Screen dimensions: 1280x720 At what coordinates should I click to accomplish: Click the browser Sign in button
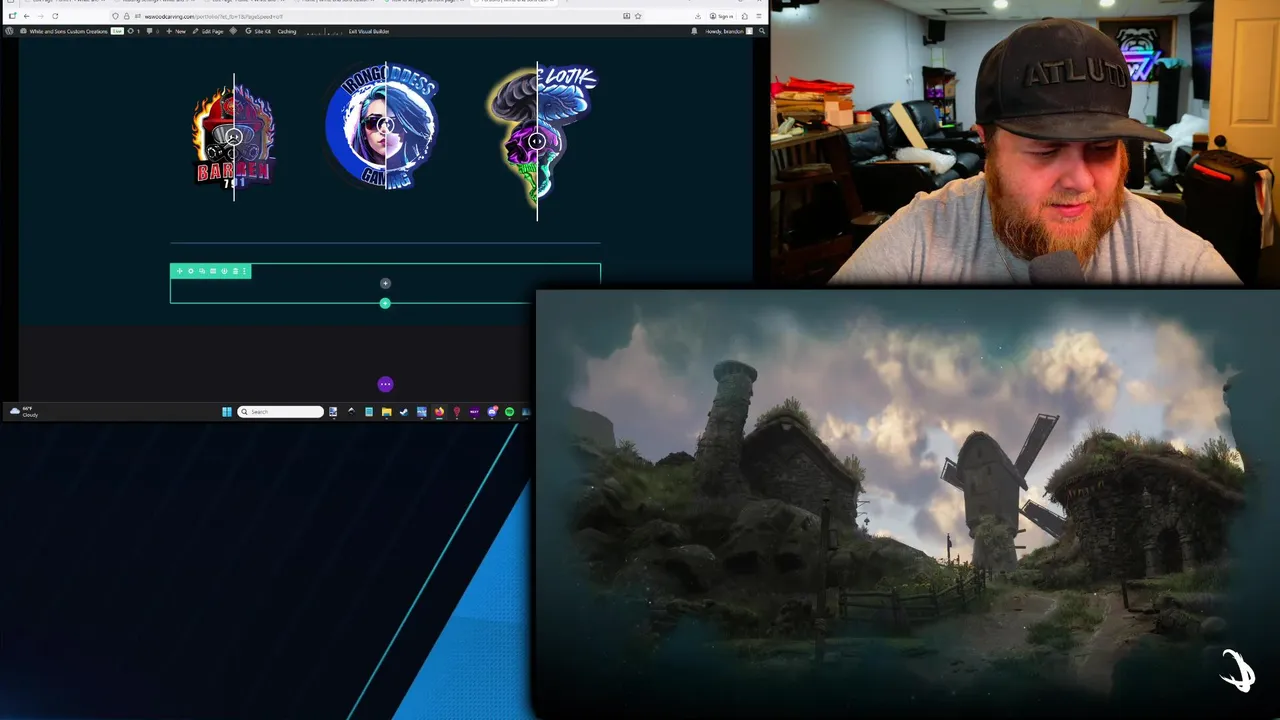coord(721,16)
